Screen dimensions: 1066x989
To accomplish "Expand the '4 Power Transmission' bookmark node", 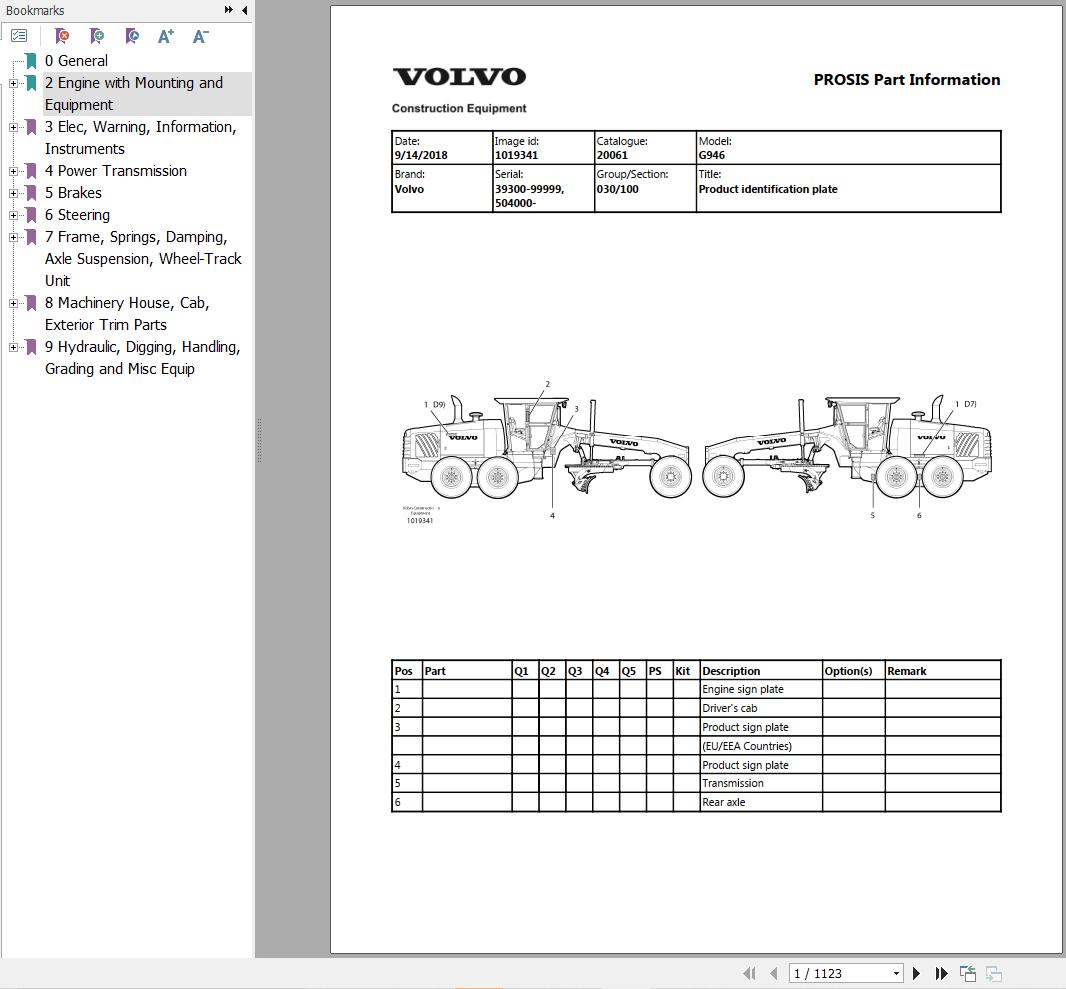I will tap(13, 171).
